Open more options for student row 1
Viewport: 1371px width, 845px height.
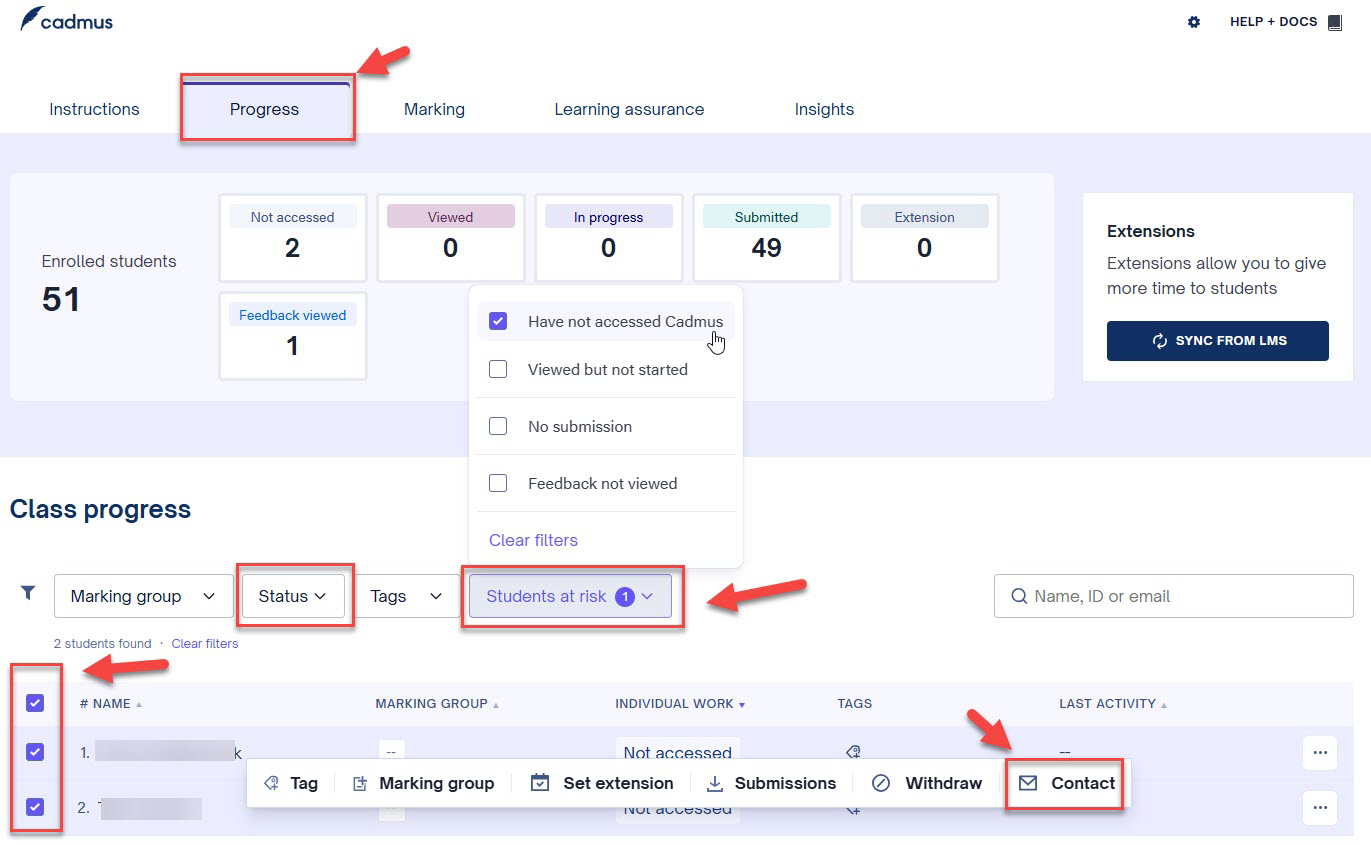click(1320, 753)
